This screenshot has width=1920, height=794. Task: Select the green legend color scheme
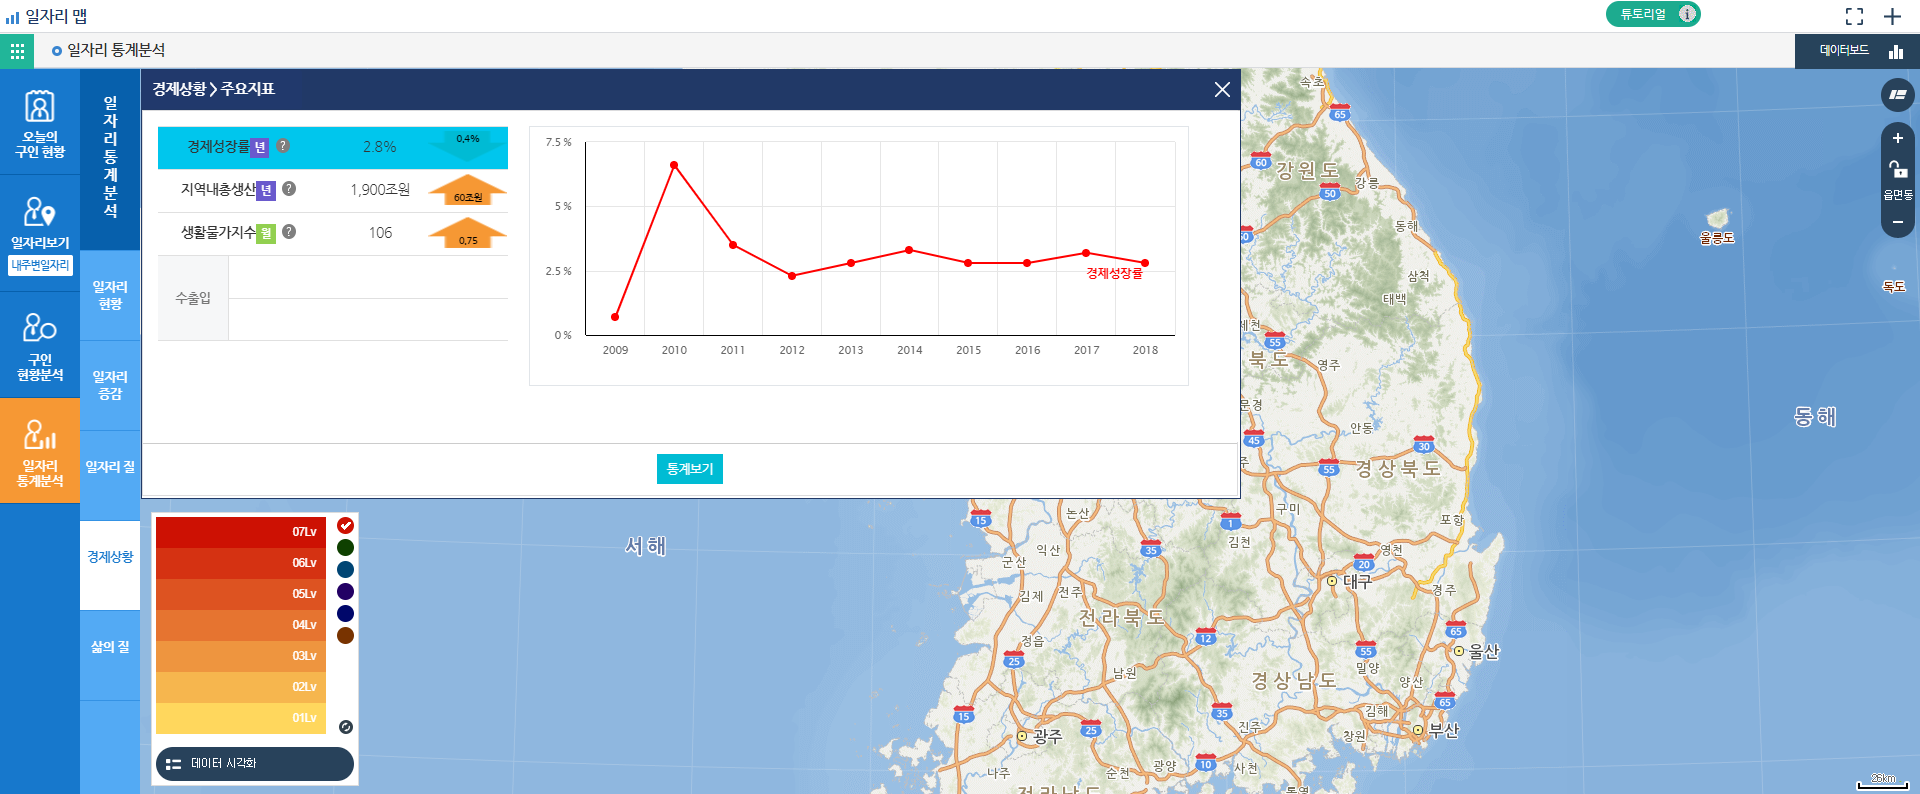tap(346, 547)
